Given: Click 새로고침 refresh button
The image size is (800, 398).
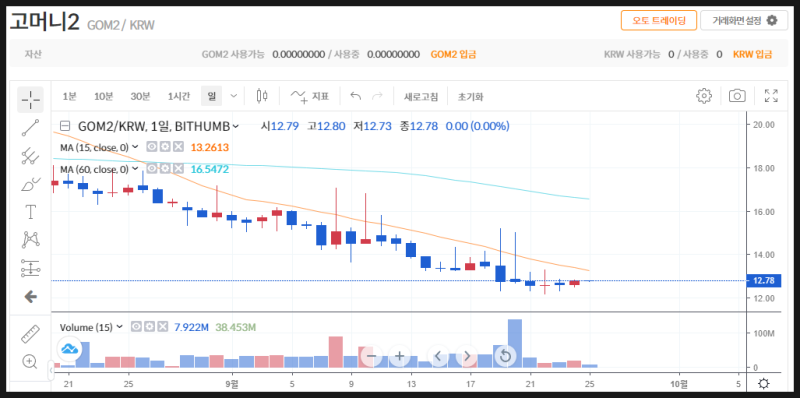Looking at the screenshot, I should (x=421, y=96).
